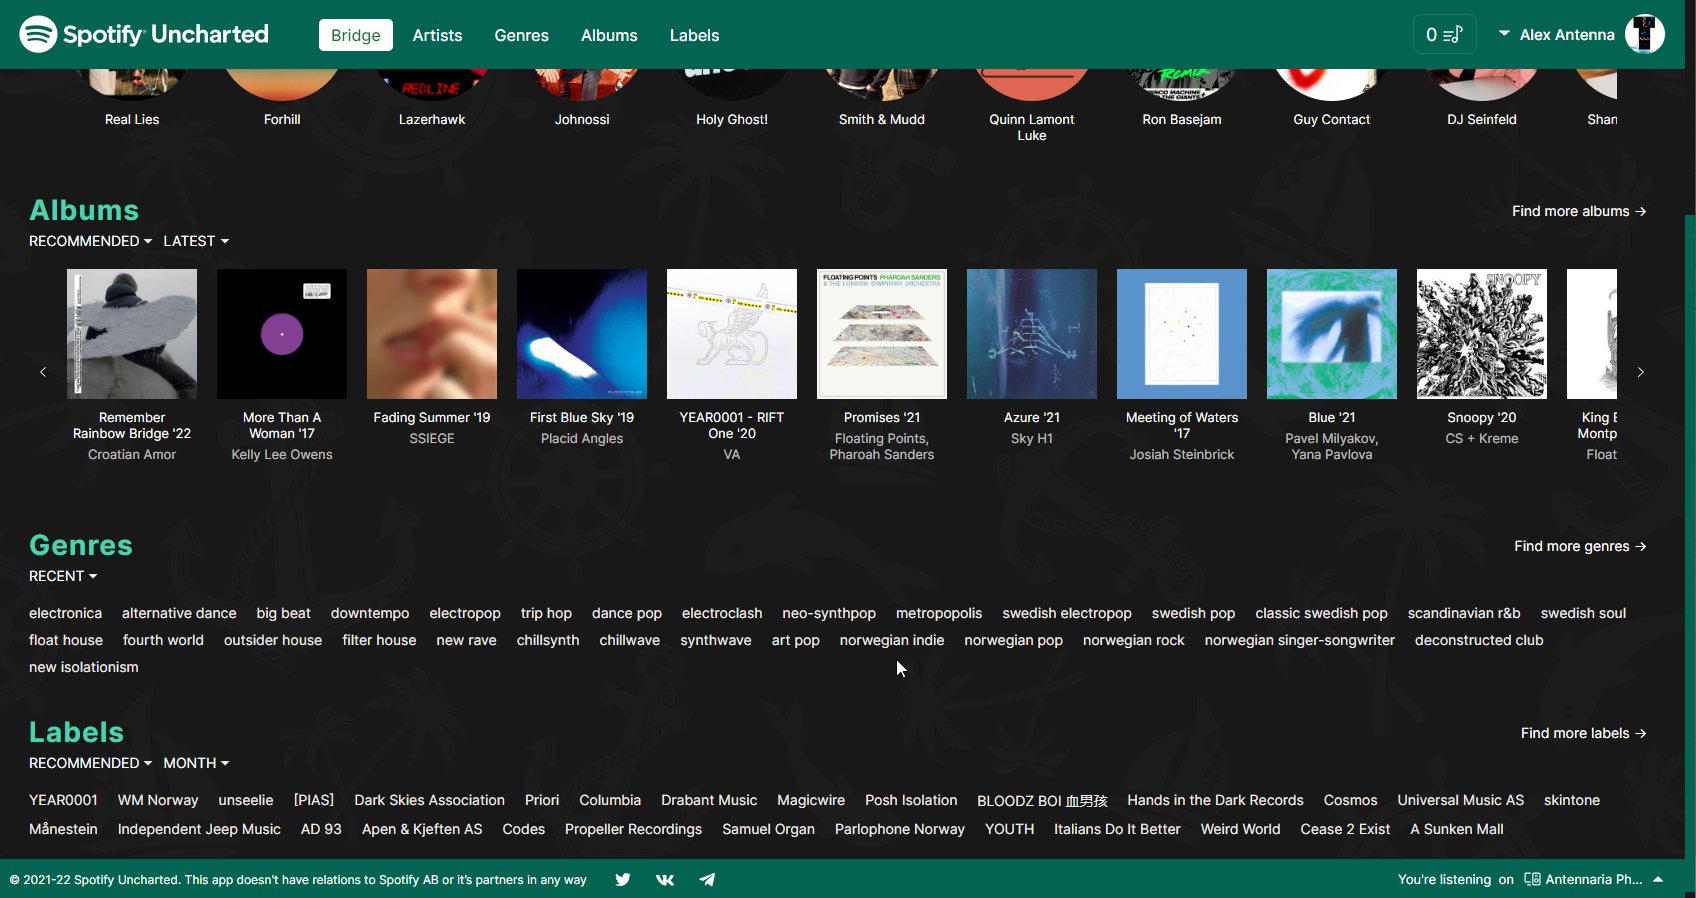The height and width of the screenshot is (898, 1696).
Task: Open YEAR0001 - RIFT One cover
Action: click(732, 334)
